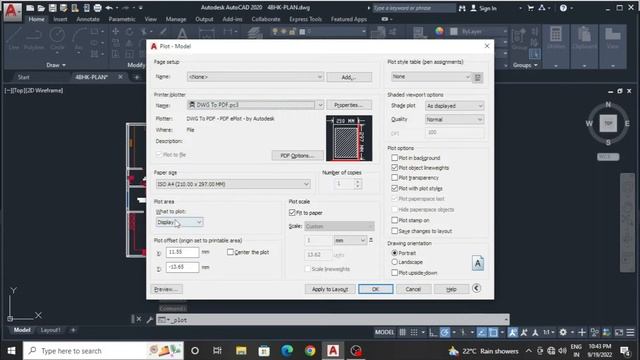
Task: Select the Polyline tool in the Draw panel
Action: coord(34,39)
